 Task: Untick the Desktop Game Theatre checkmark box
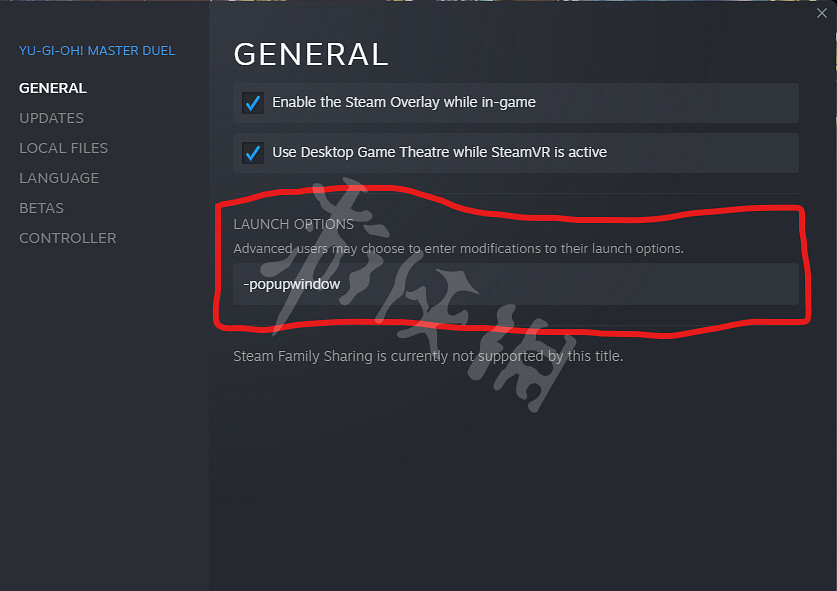point(253,153)
